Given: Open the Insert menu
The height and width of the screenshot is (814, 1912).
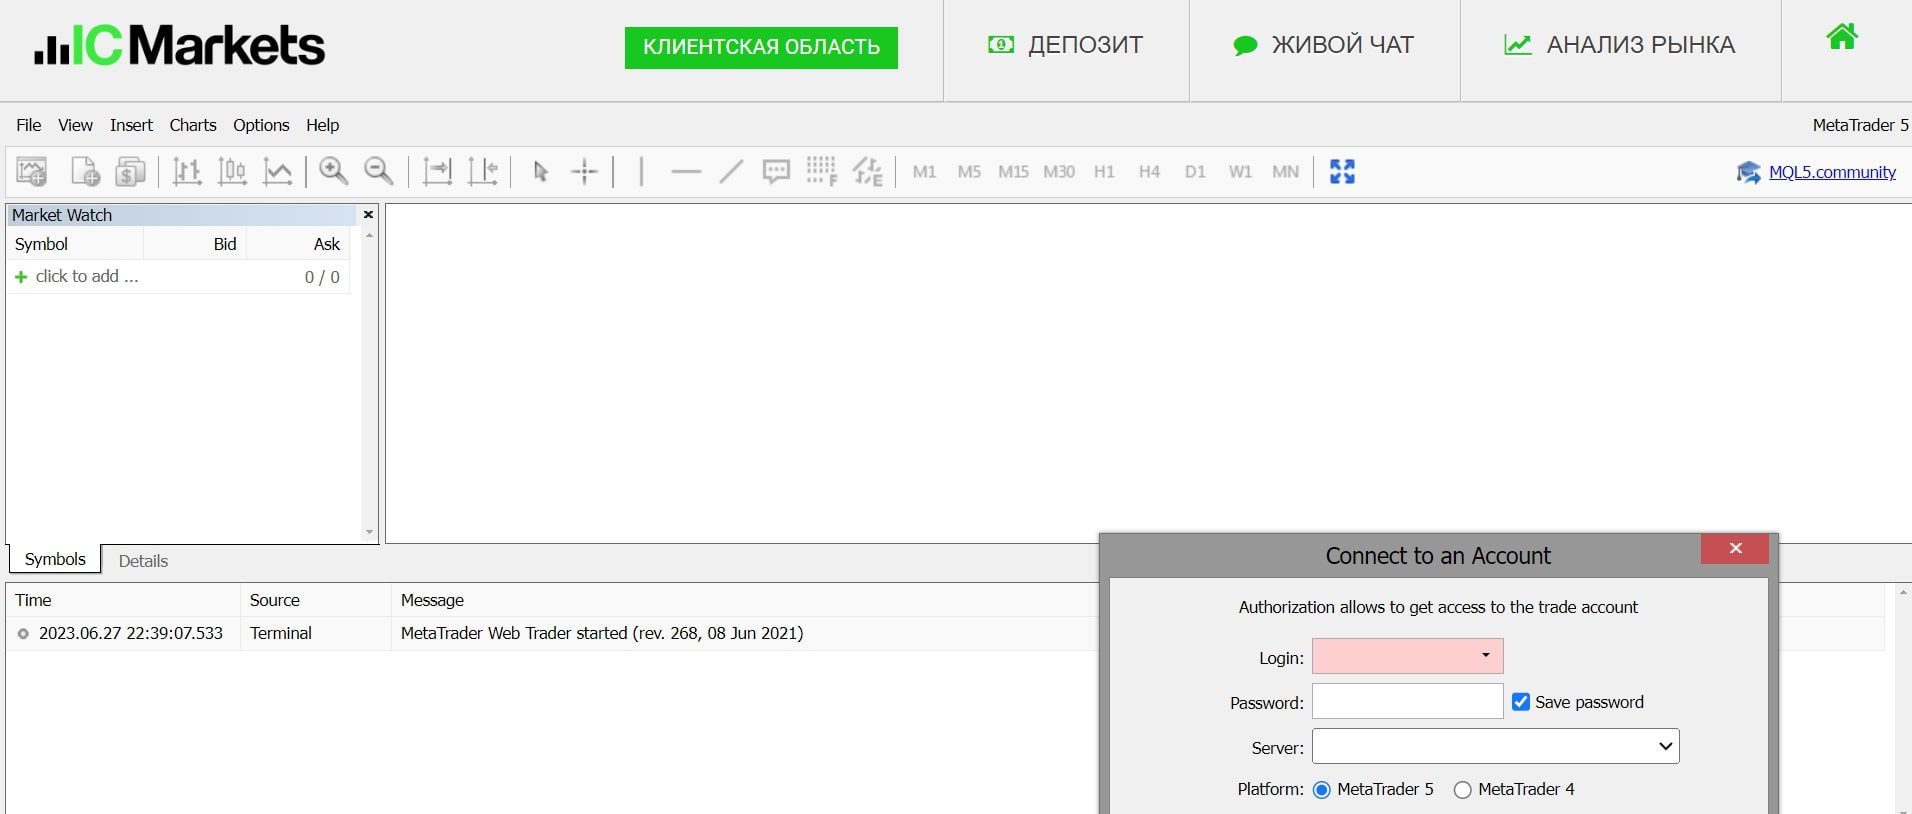Looking at the screenshot, I should [131, 125].
